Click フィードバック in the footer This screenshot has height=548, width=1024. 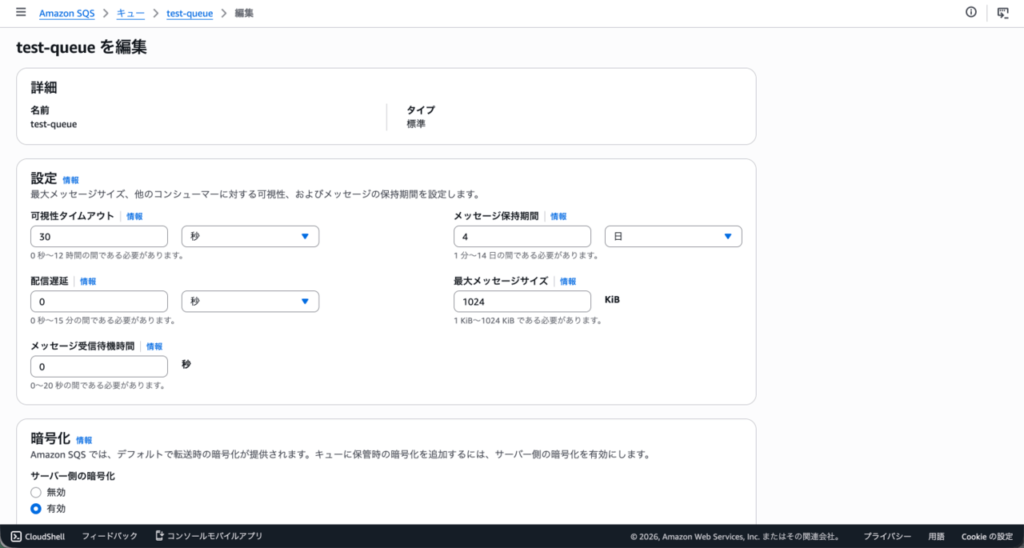point(110,536)
